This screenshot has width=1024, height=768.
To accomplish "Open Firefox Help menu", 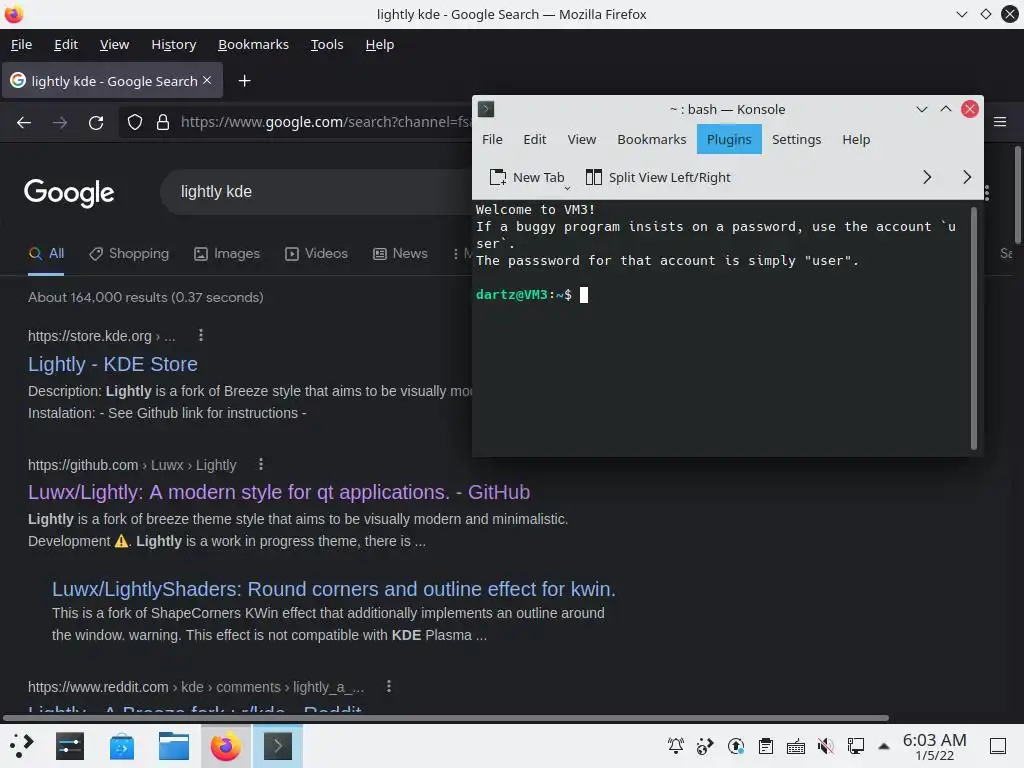I will point(379,44).
